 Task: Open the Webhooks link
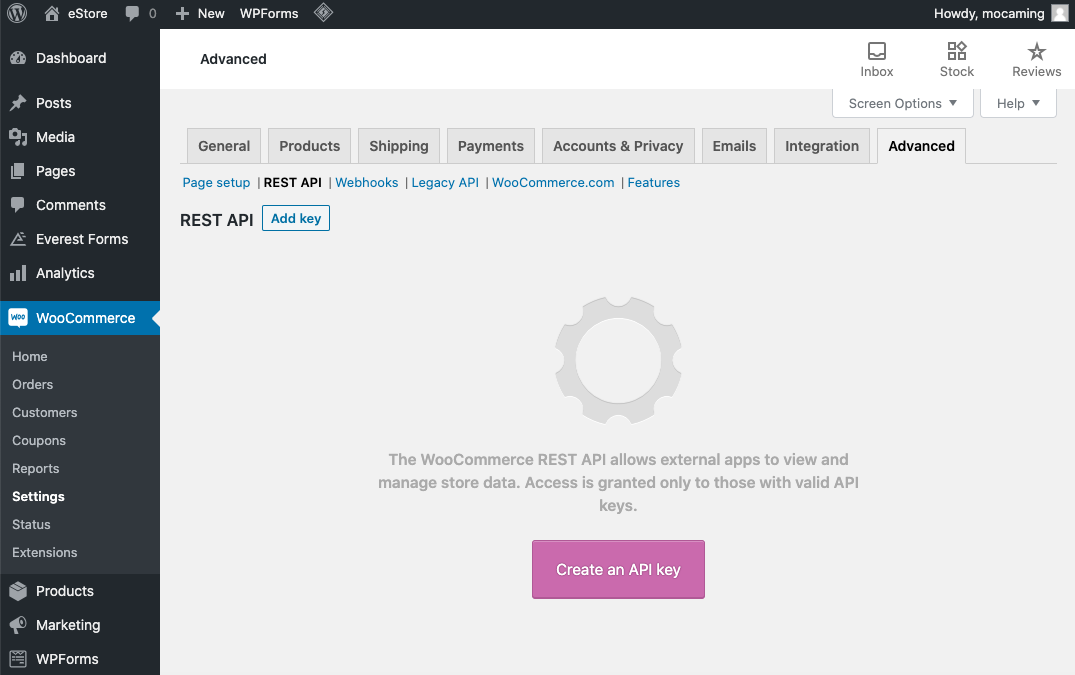click(x=367, y=182)
